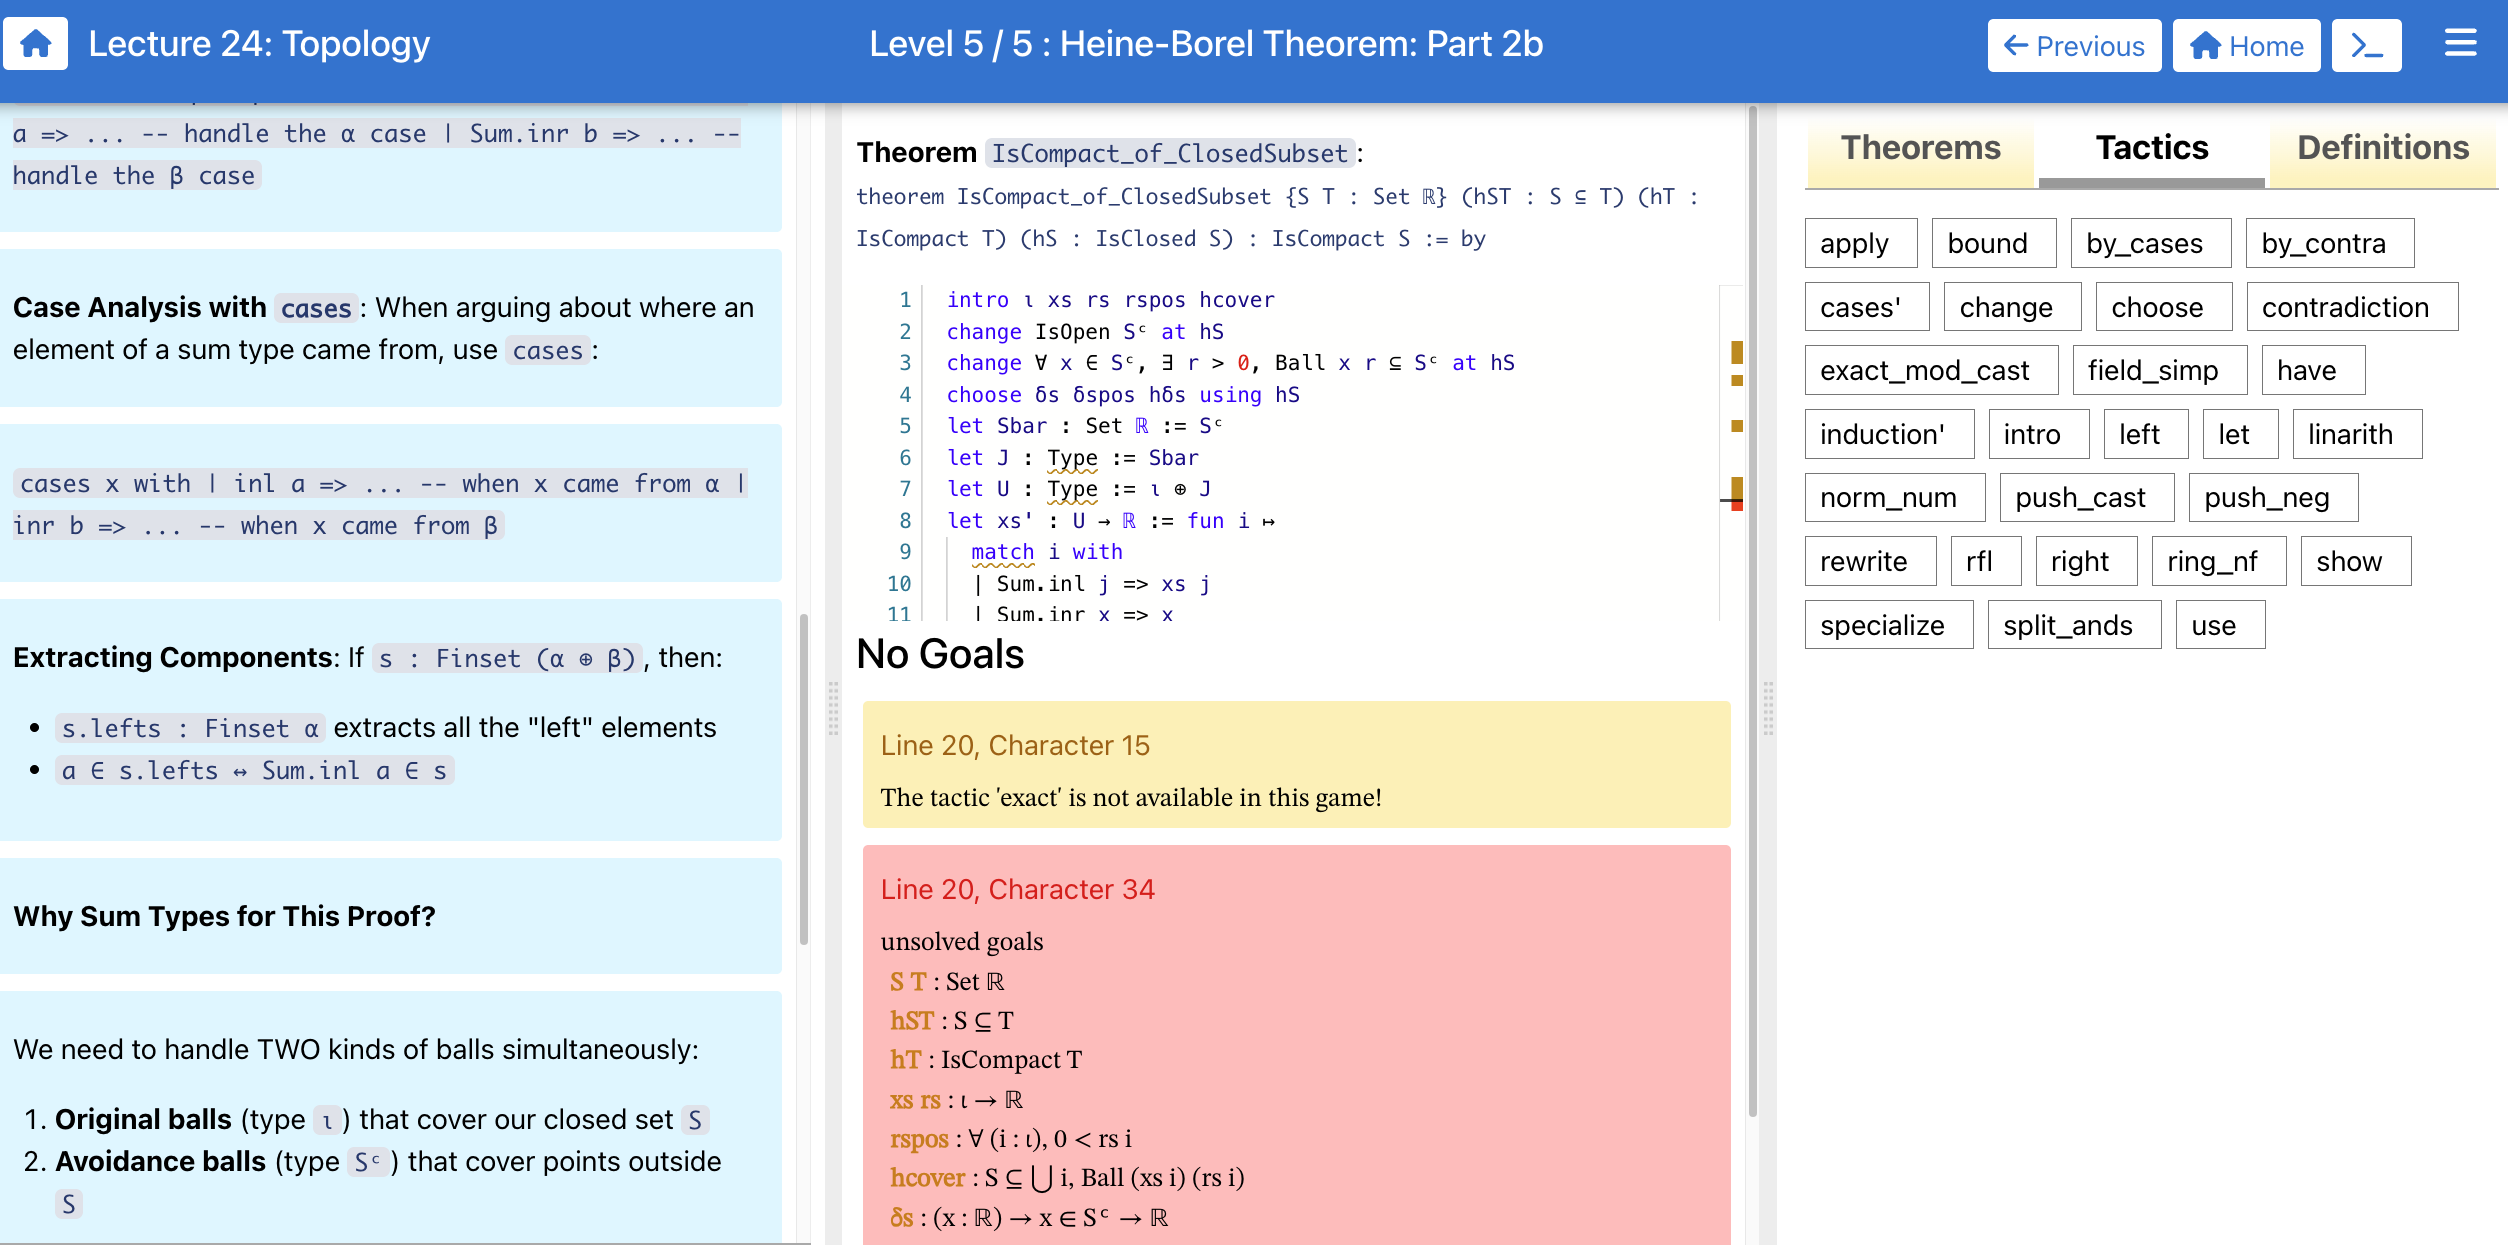
Task: Click the linarith tactic entry
Action: 2356,434
